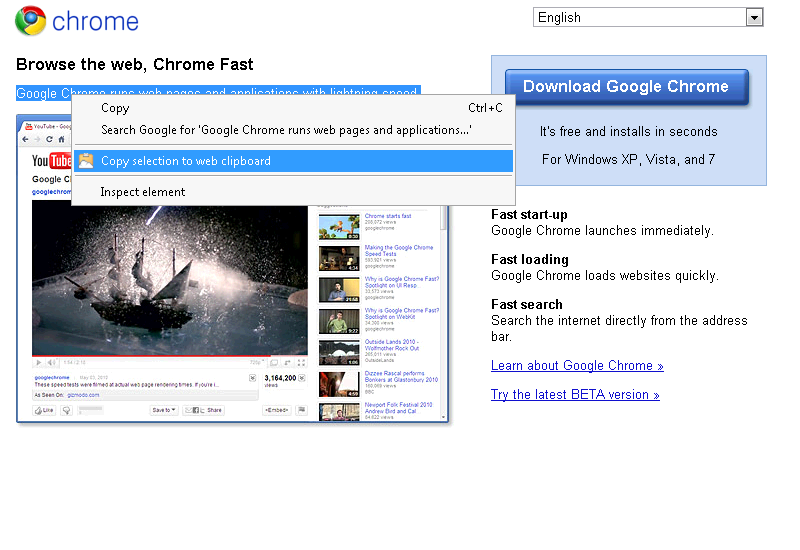The width and height of the screenshot is (800, 550).
Task: Follow the Try the latest BETA version link
Action: pos(575,395)
